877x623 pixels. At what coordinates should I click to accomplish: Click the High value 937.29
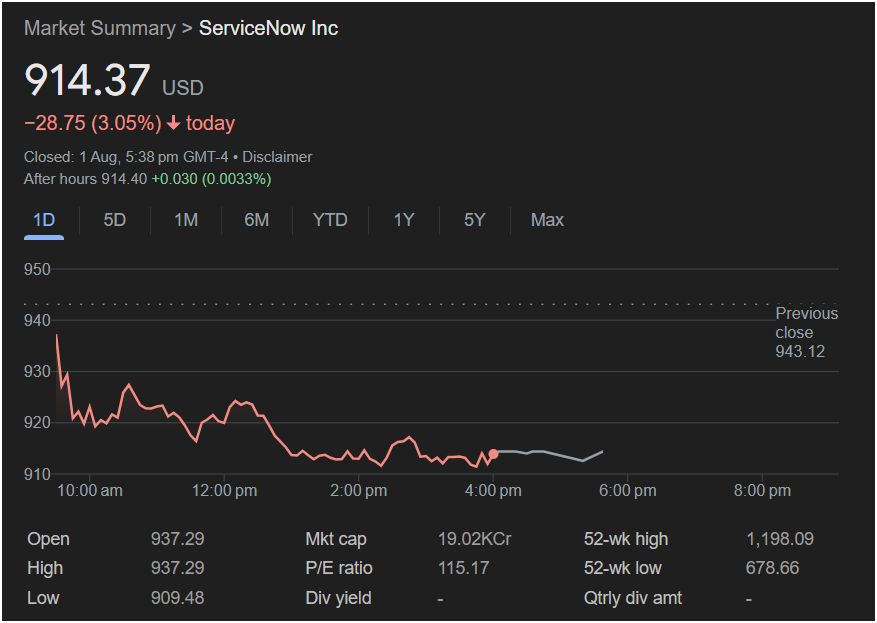pyautogui.click(x=177, y=568)
